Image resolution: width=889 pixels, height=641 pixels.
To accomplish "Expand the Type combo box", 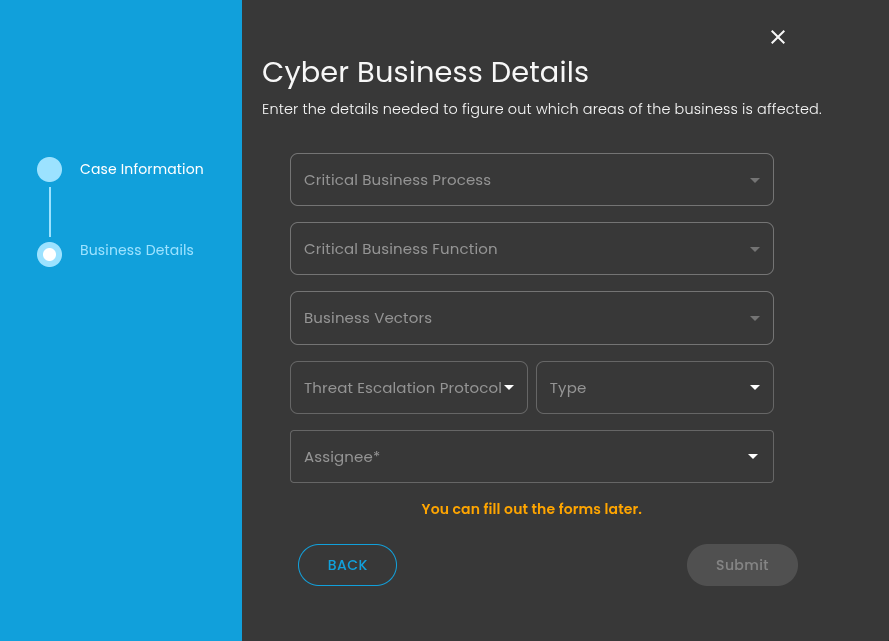I will click(640, 388).
